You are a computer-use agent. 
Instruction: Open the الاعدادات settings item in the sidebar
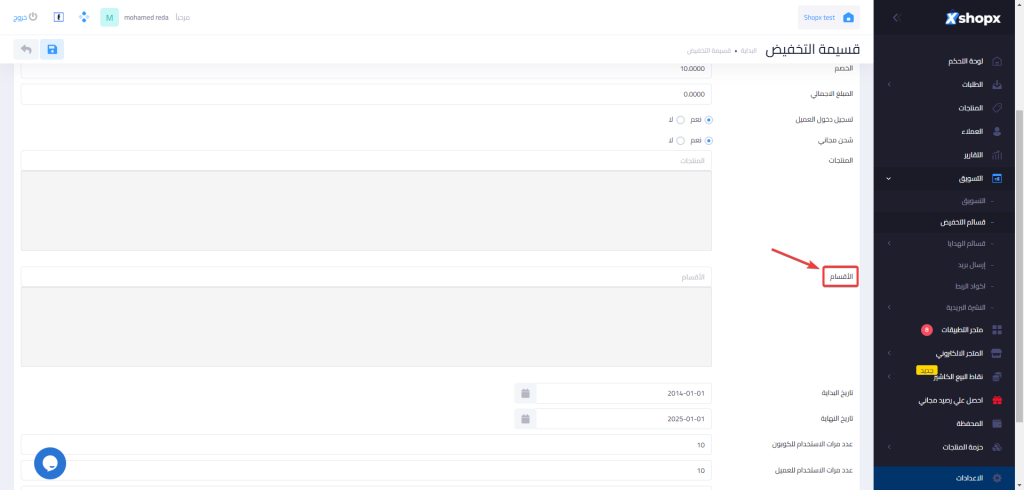click(x=966, y=478)
